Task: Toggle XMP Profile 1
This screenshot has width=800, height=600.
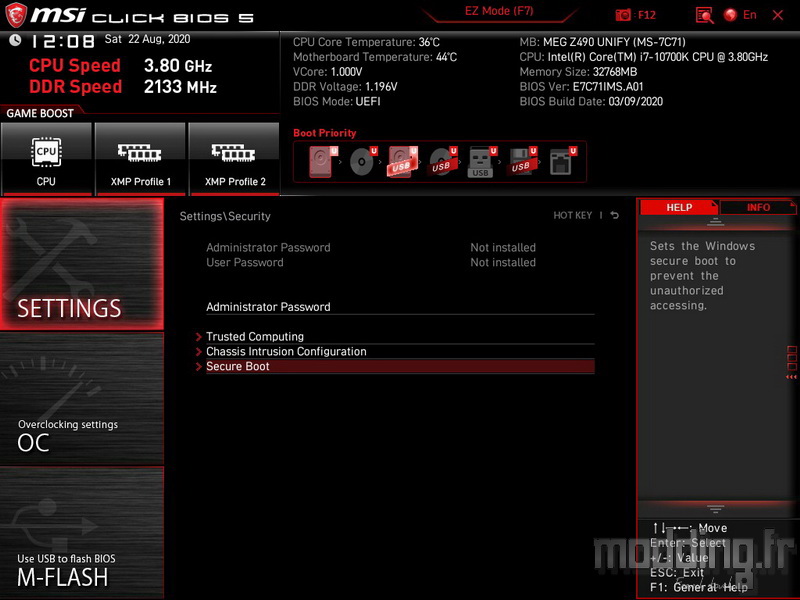Action: (x=140, y=159)
